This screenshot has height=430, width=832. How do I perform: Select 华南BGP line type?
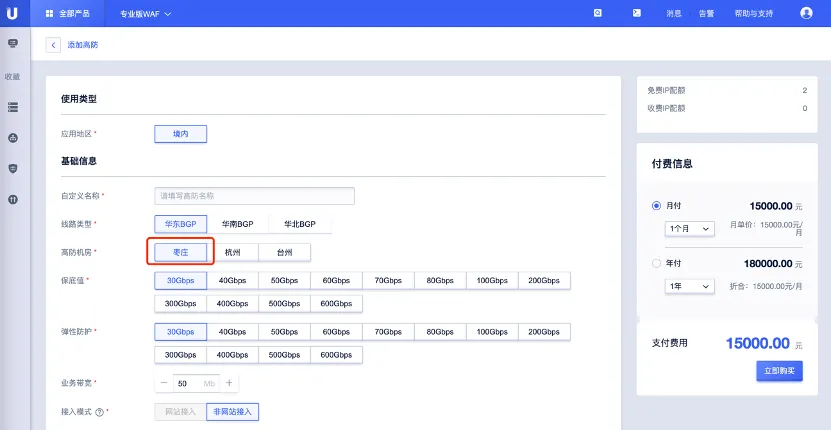(x=238, y=224)
